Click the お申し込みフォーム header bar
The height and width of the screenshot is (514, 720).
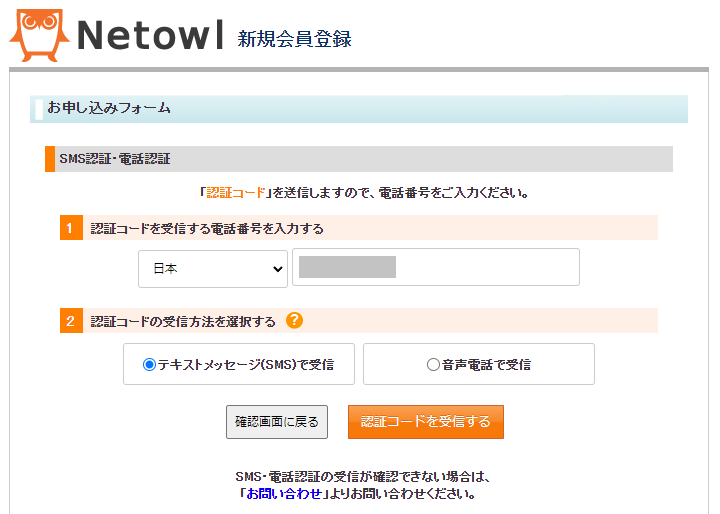(x=359, y=109)
